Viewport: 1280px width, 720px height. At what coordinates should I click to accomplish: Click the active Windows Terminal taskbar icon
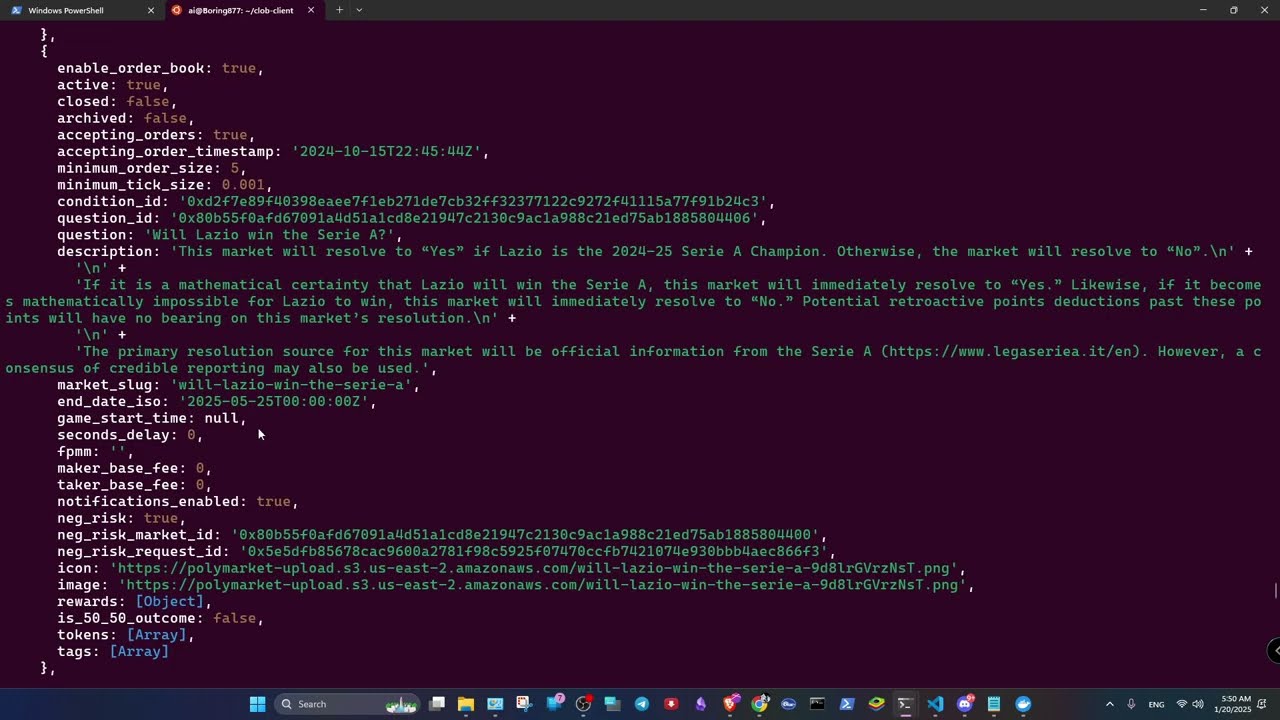click(905, 704)
